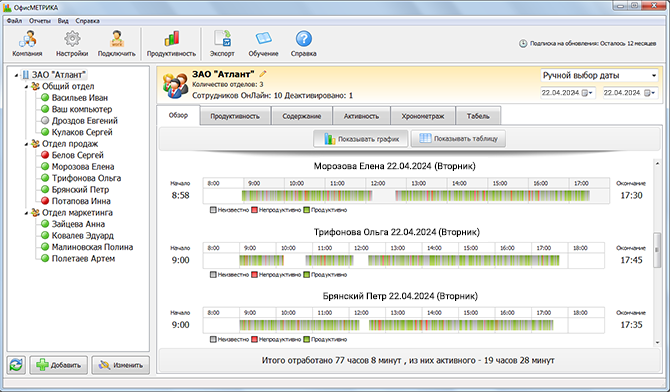Click the Подключить toolbar icon

click(x=117, y=39)
